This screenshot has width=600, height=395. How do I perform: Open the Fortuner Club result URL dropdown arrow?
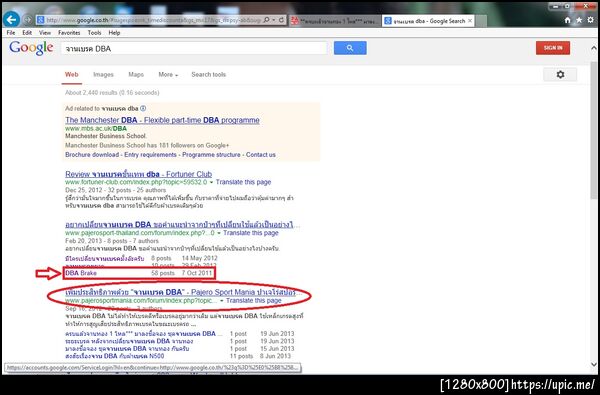[x=211, y=182]
